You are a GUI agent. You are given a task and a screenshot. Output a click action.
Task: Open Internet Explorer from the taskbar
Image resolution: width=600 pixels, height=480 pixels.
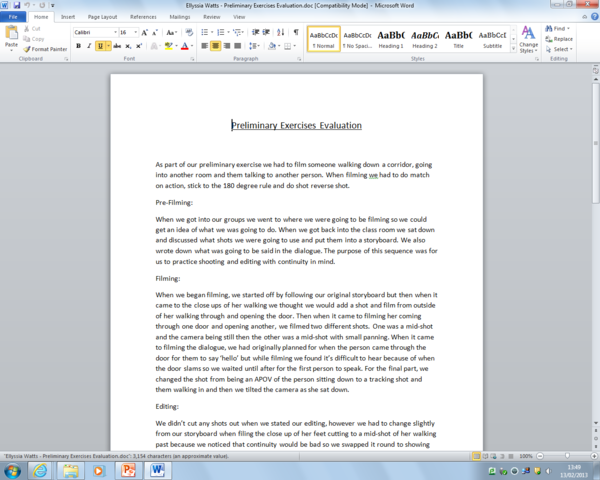click(39, 470)
